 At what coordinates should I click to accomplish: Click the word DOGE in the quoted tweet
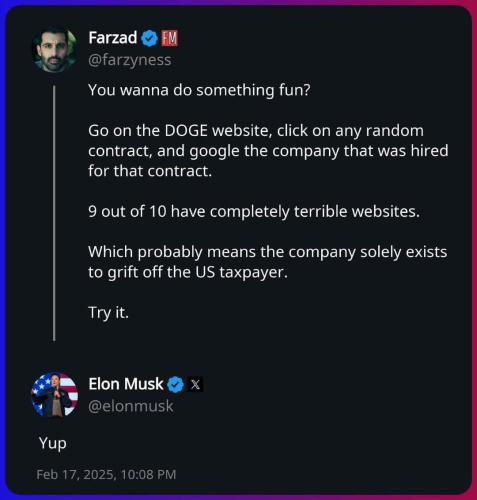(x=186, y=131)
